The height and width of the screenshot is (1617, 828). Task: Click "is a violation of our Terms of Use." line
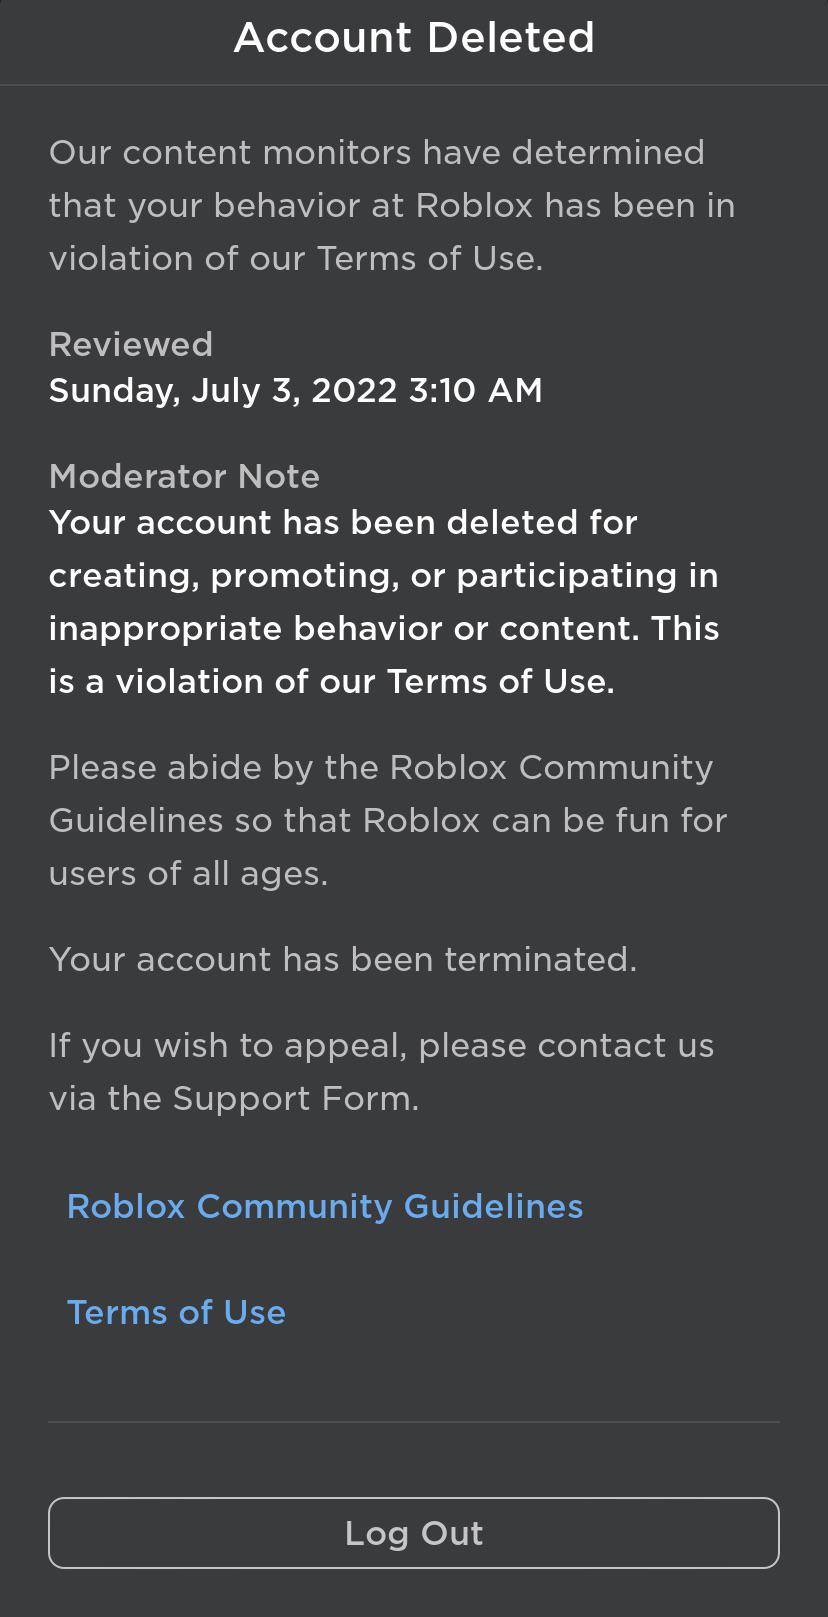tap(331, 682)
